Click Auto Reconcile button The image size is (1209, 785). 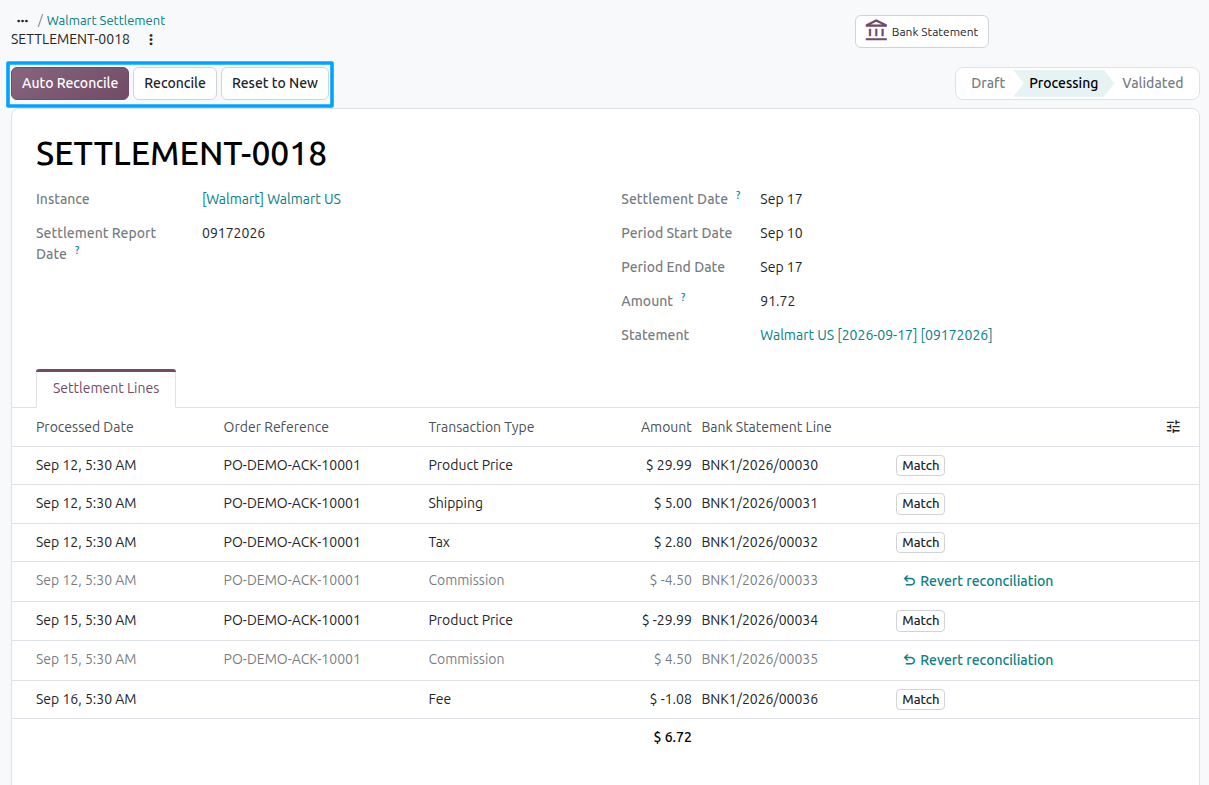click(70, 83)
